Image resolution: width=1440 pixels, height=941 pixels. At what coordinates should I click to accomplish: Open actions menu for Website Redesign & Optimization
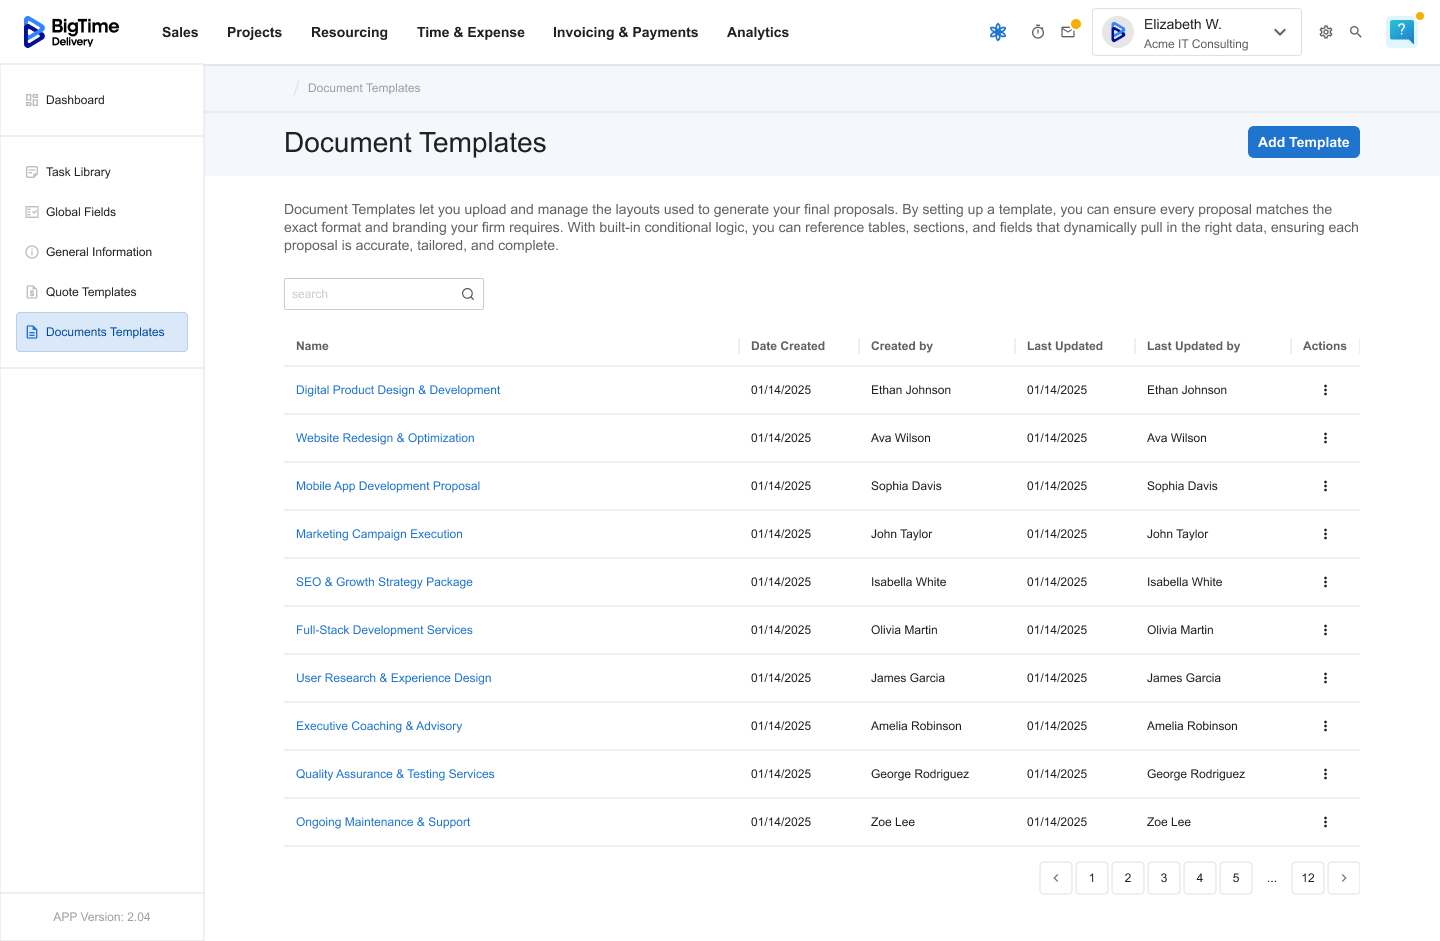tap(1325, 438)
